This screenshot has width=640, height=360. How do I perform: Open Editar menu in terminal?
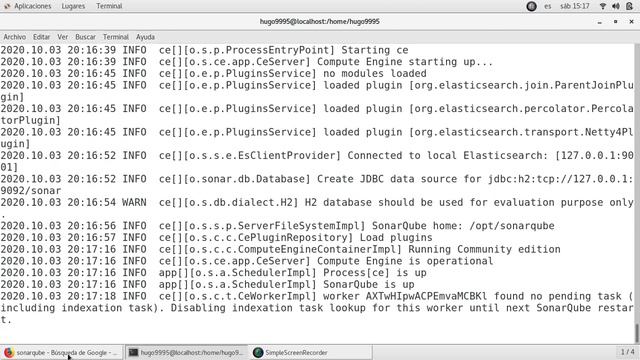41,37
